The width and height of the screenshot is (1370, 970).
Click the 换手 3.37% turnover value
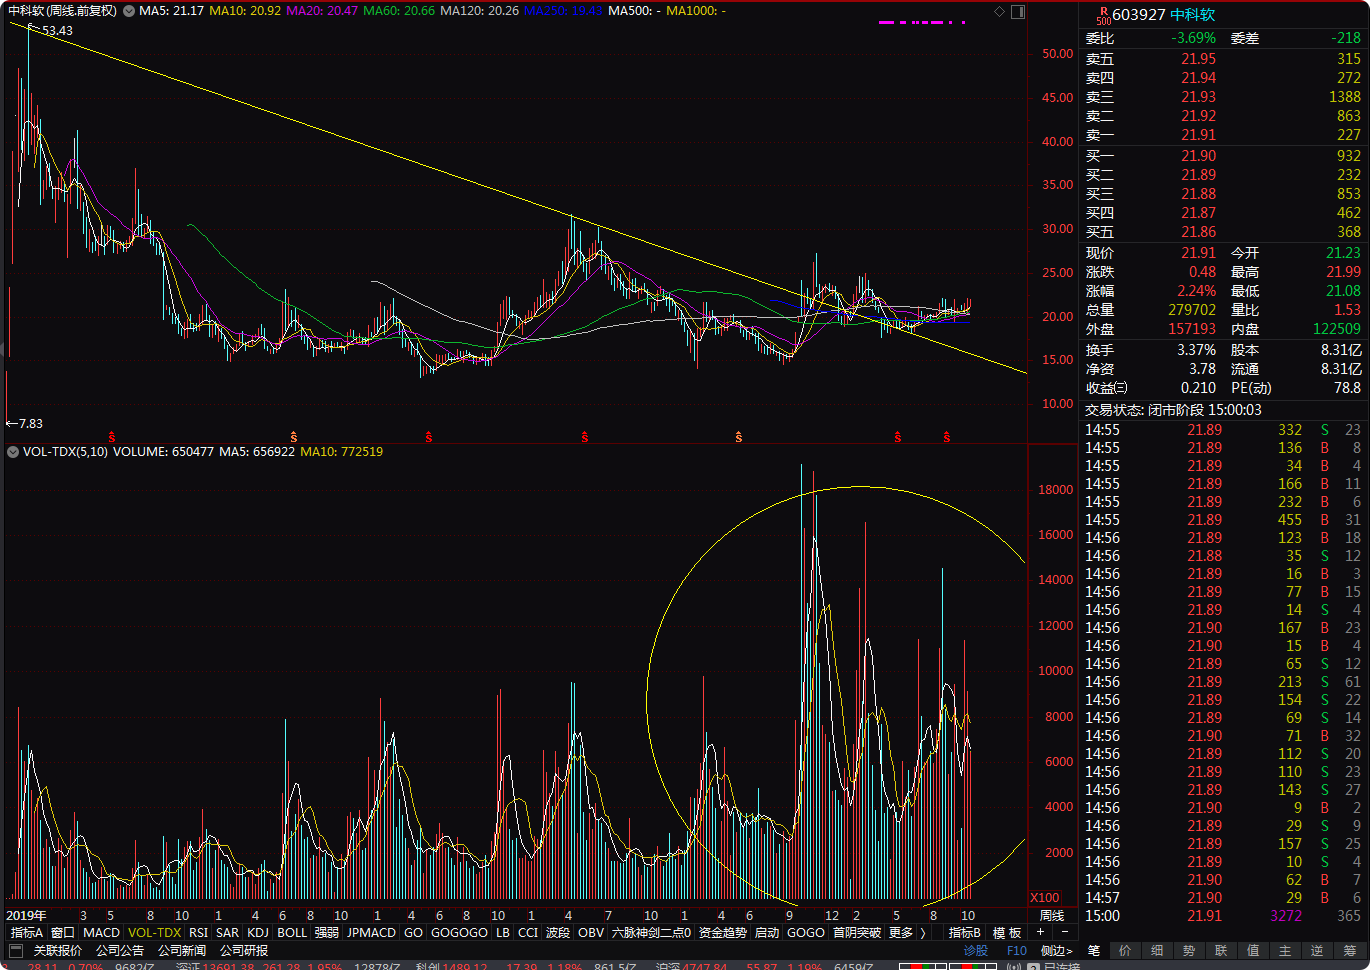(1196, 350)
